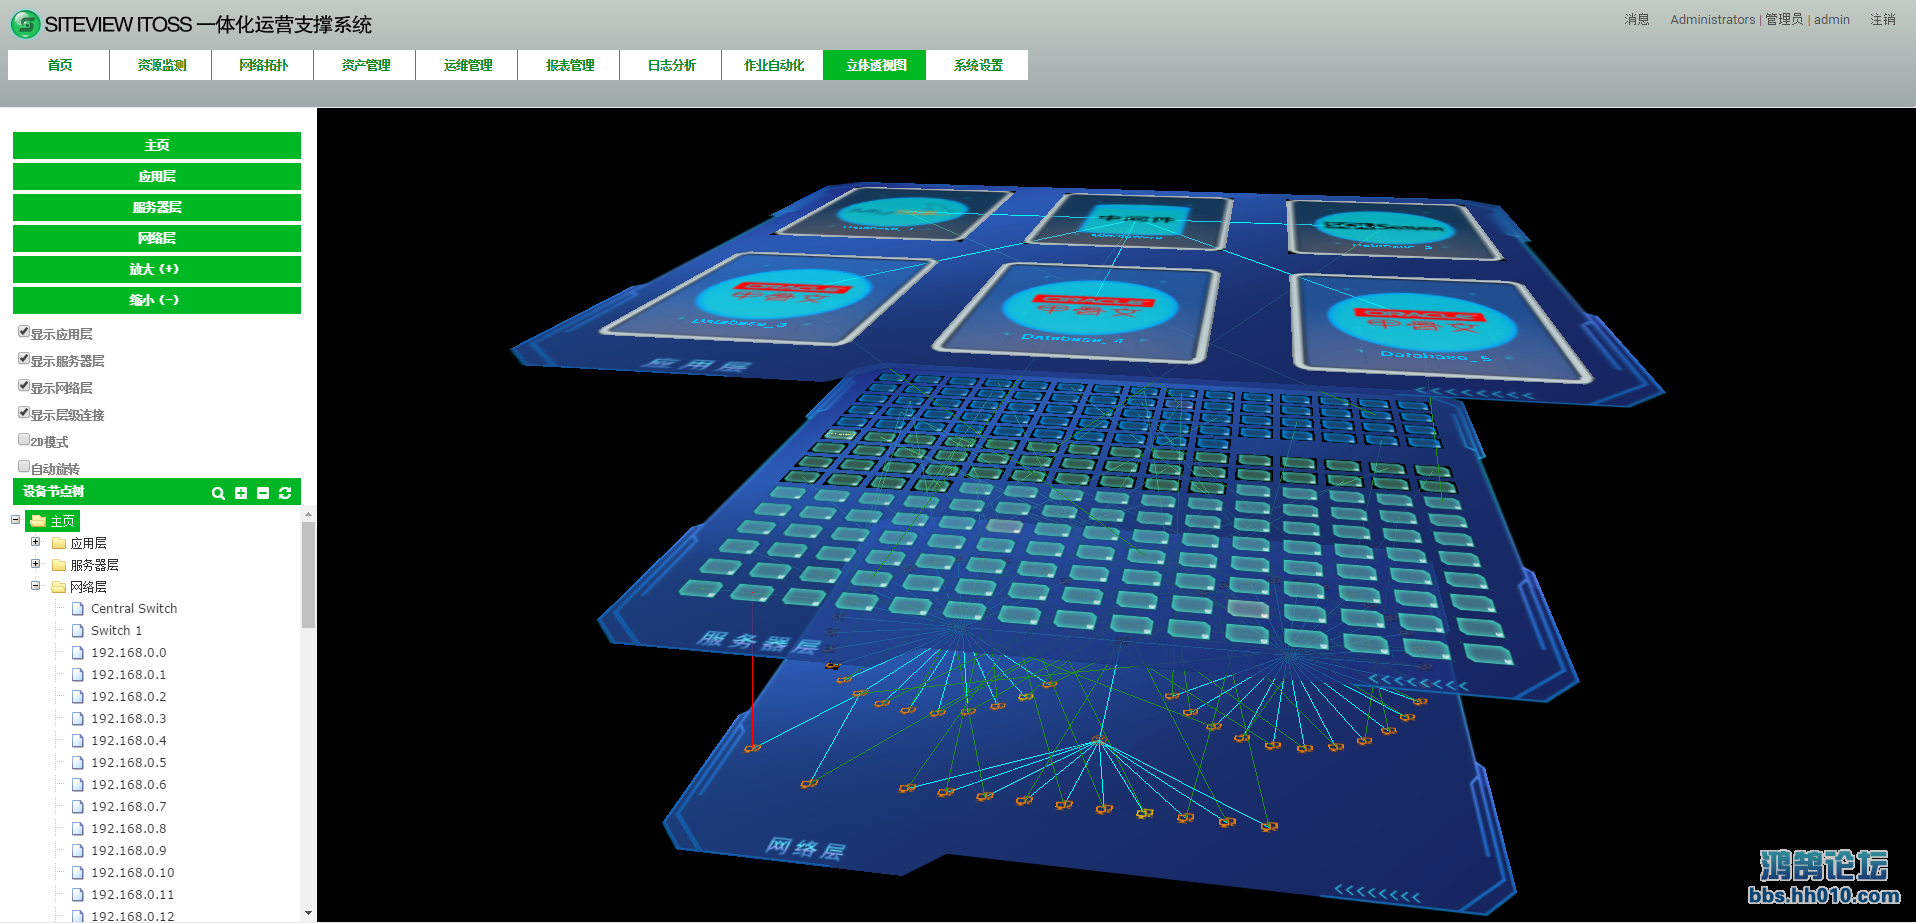Image resolution: width=1916 pixels, height=923 pixels.
Task: Select 192.168.0.1 tree item
Action: point(128,675)
